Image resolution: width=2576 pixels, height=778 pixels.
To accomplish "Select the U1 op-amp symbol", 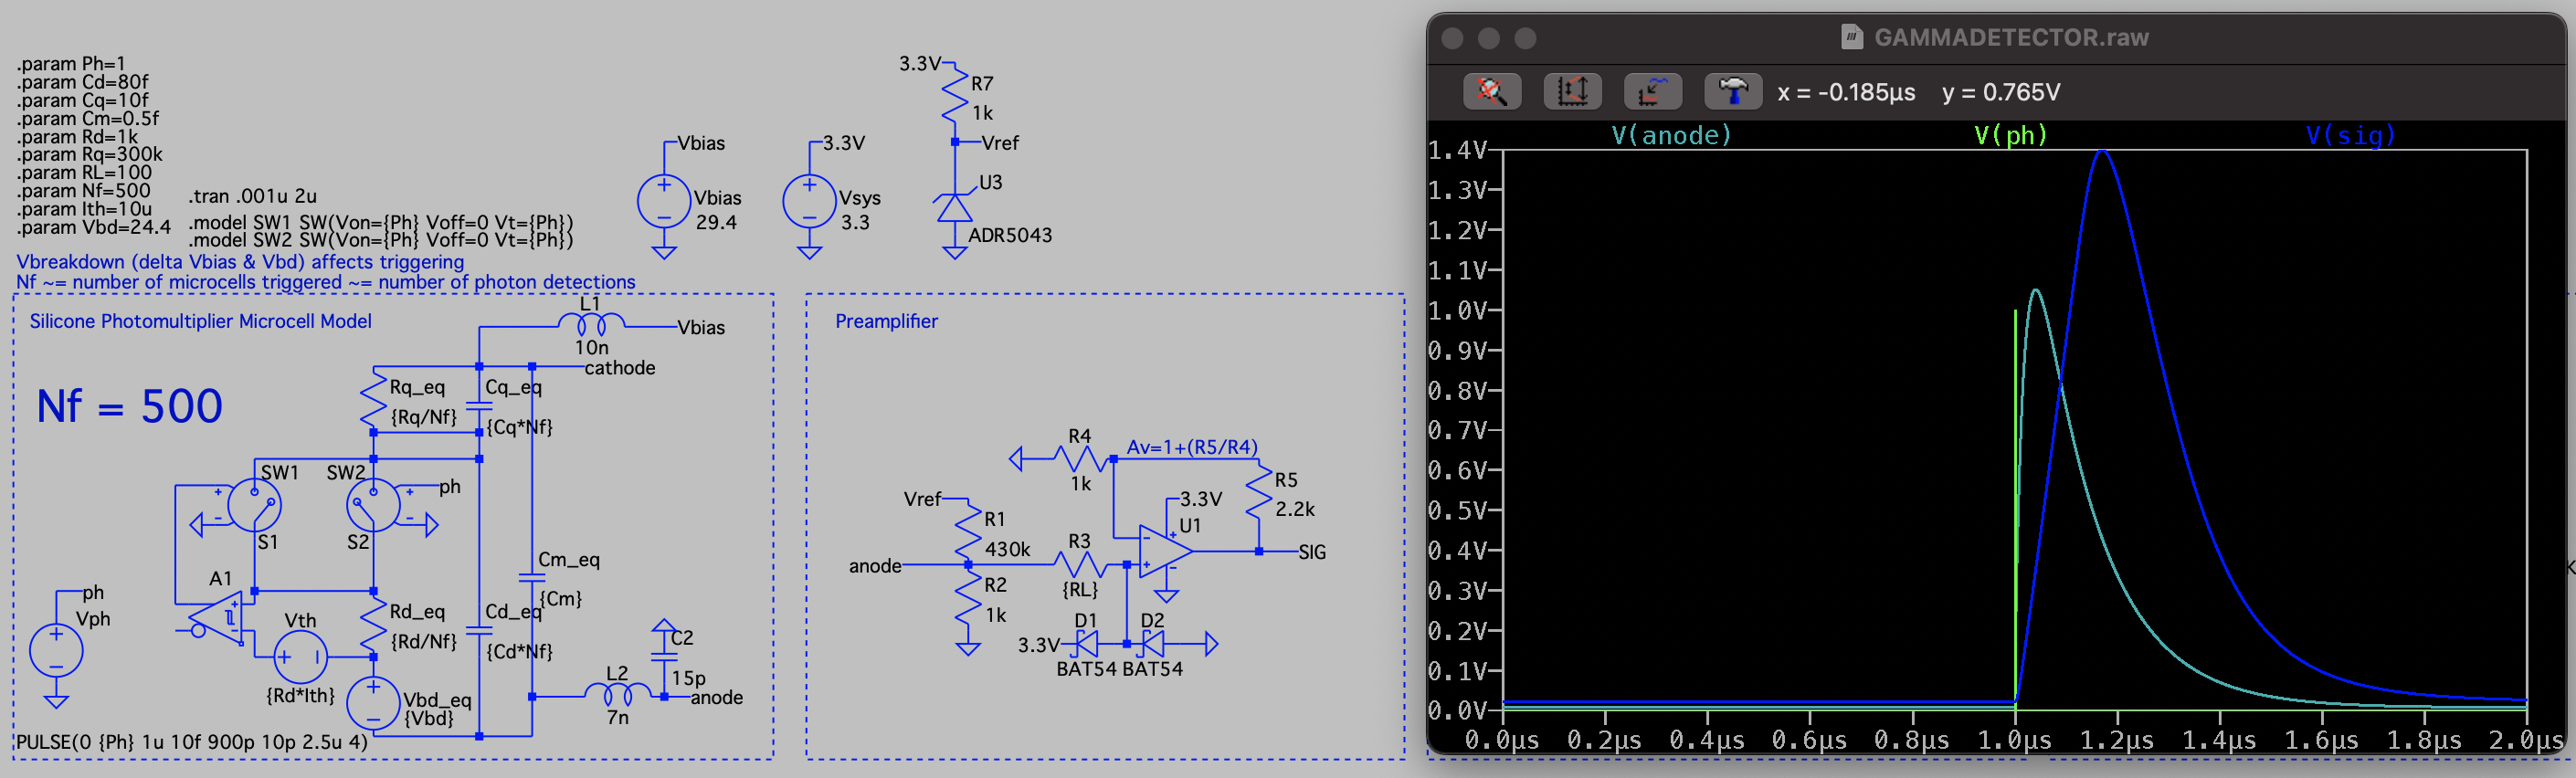I will [x=1165, y=551].
